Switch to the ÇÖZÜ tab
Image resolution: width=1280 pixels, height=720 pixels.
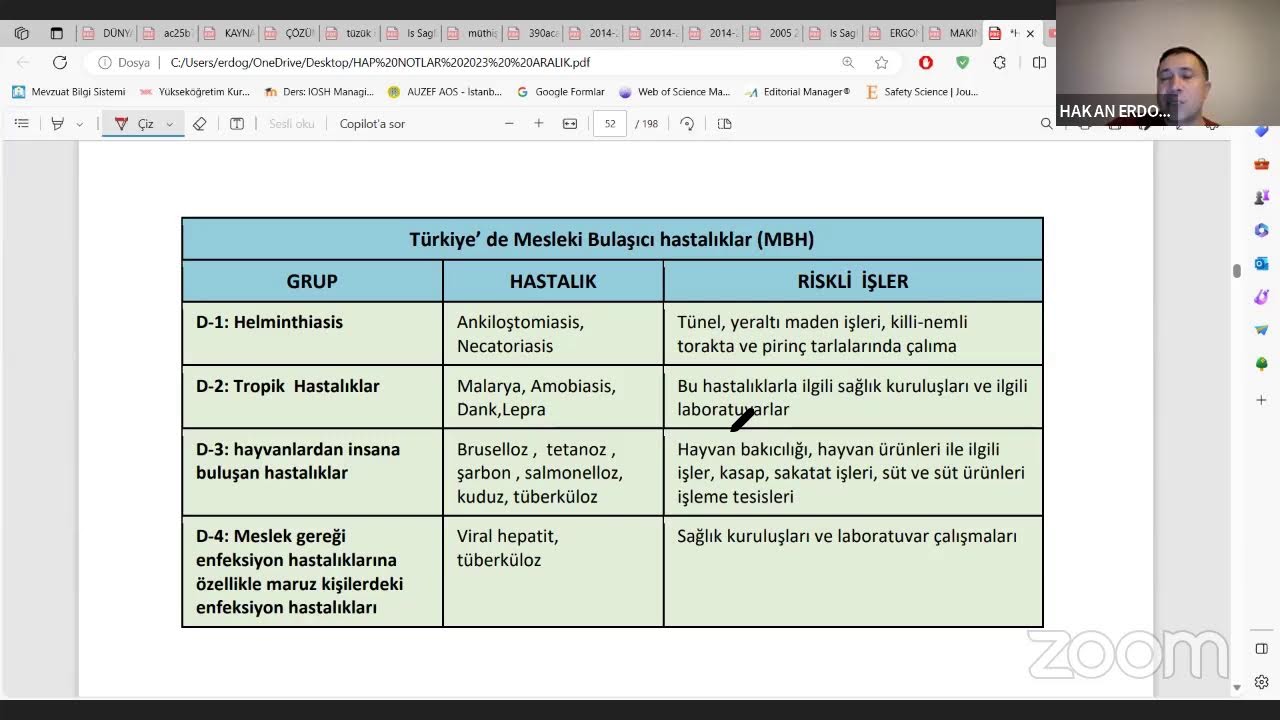[x=289, y=33]
